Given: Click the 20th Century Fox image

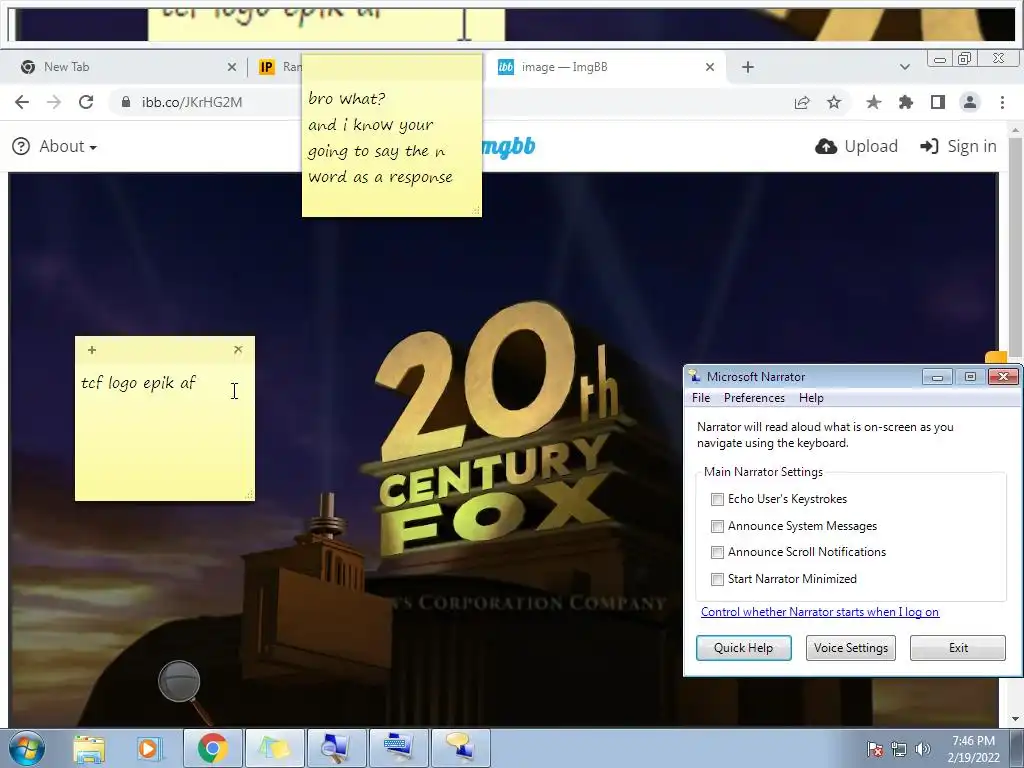Looking at the screenshot, I should point(503,449).
